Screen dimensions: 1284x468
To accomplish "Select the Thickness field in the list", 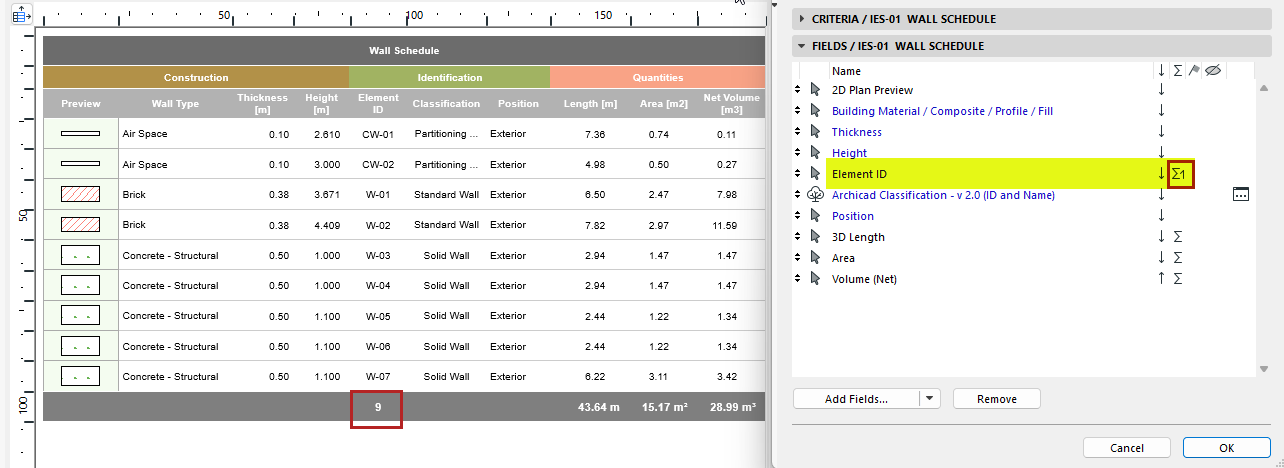I will click(857, 132).
